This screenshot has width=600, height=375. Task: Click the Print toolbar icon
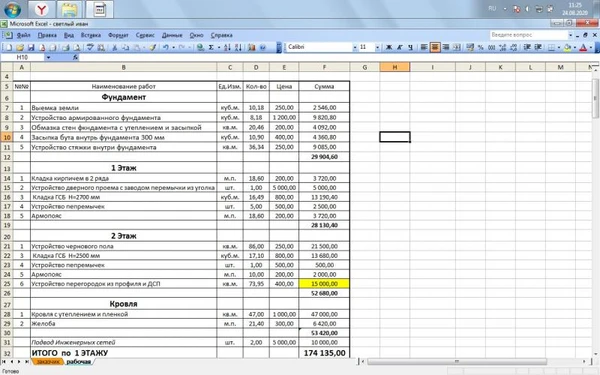pos(65,47)
